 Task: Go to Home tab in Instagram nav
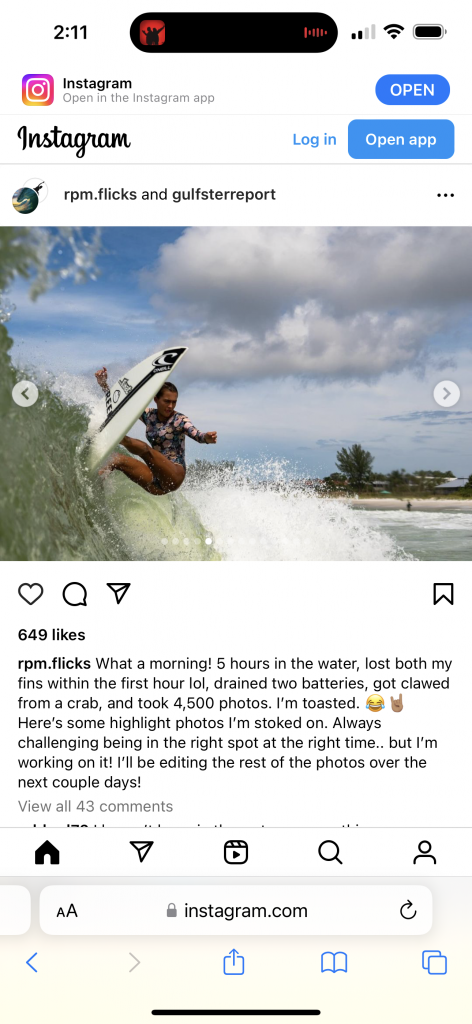pyautogui.click(x=47, y=852)
